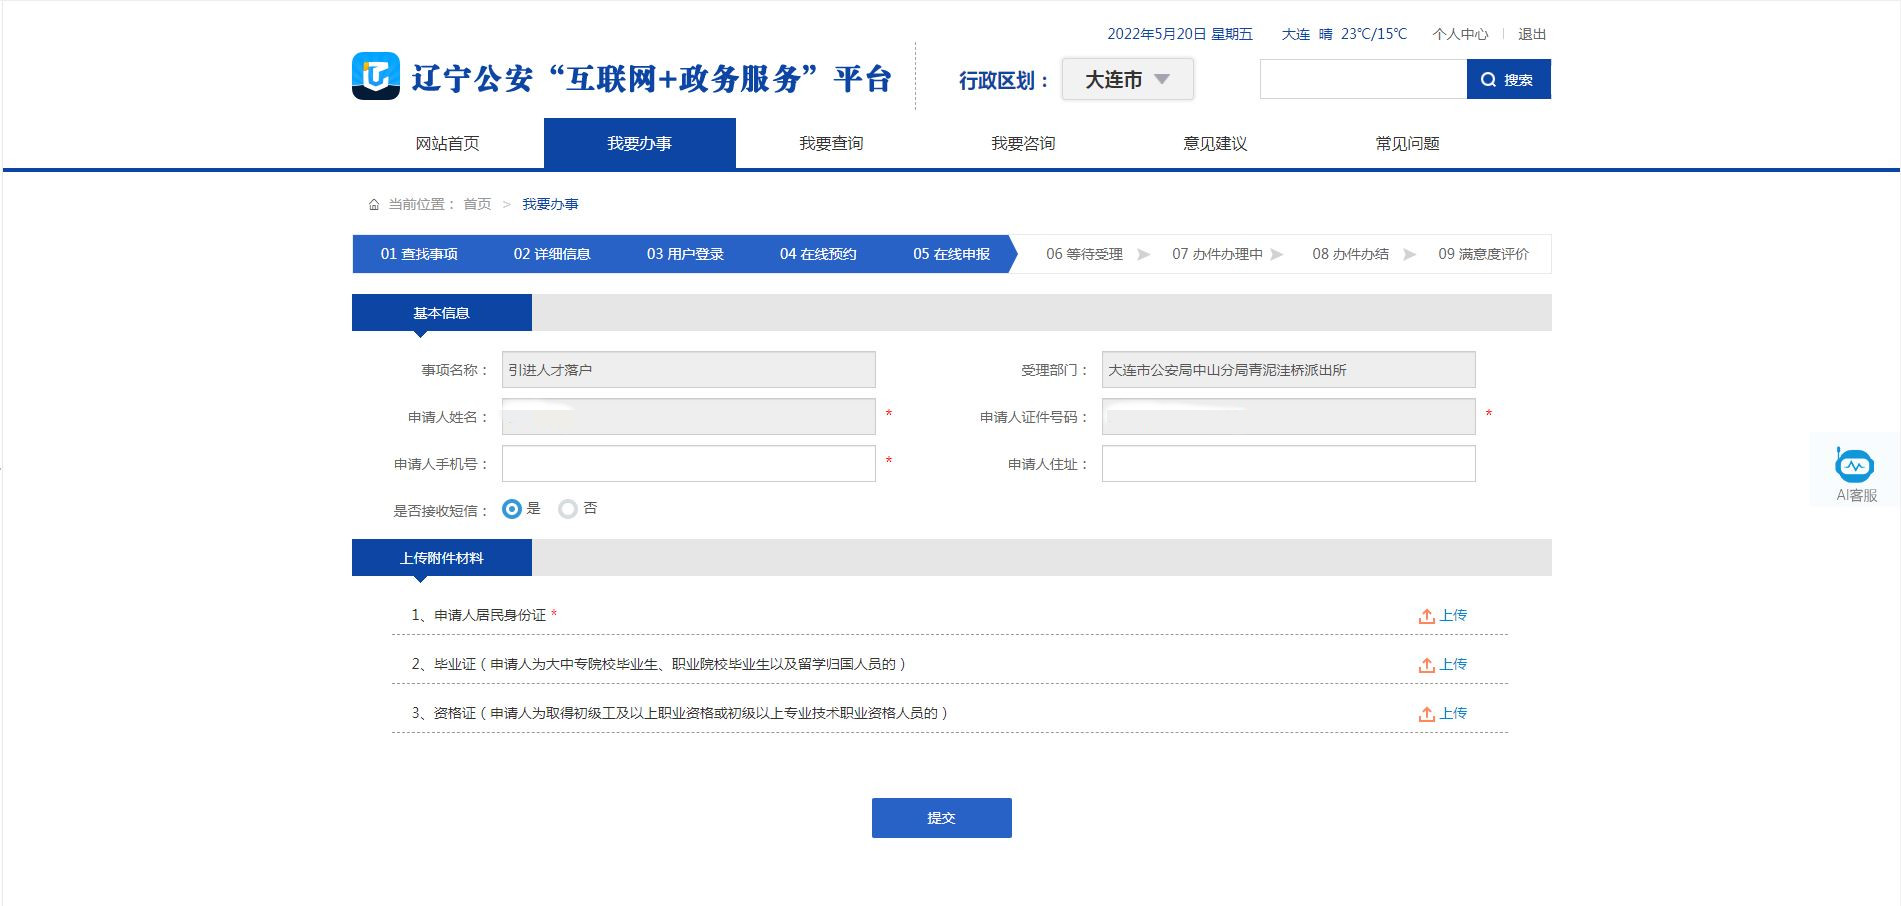Switch to the 我要查询 tab

pyautogui.click(x=831, y=144)
